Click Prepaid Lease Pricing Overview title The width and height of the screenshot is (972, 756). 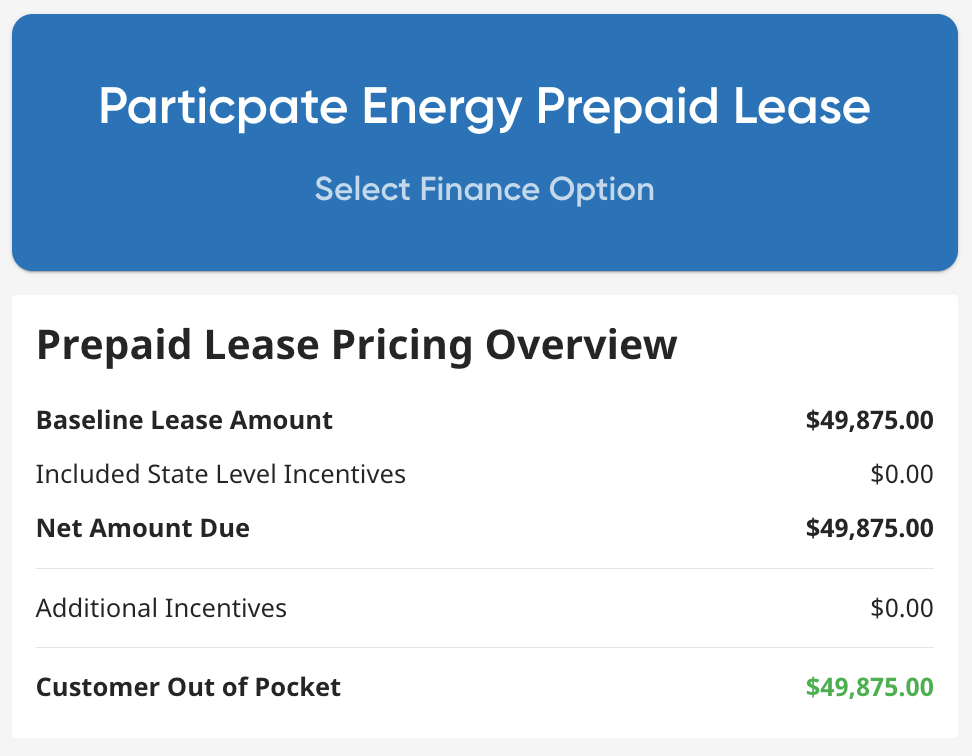coord(356,345)
